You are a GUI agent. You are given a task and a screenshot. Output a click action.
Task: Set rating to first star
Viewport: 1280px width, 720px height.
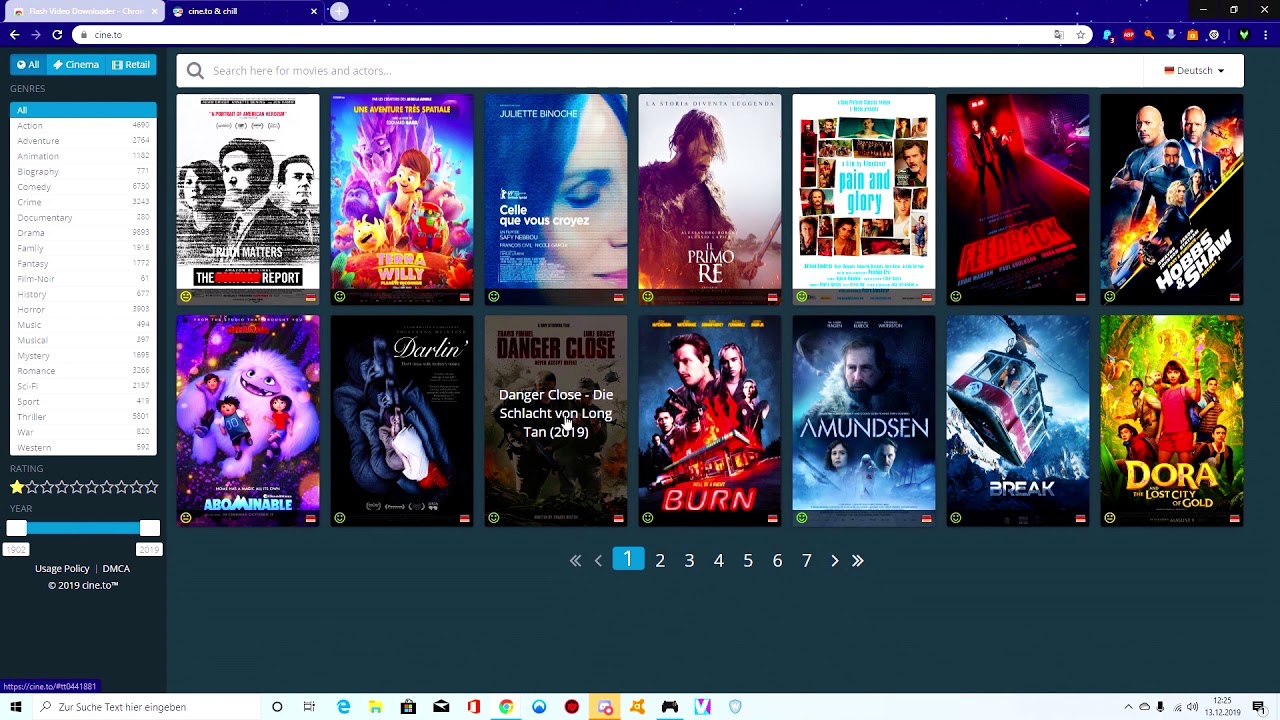point(17,488)
